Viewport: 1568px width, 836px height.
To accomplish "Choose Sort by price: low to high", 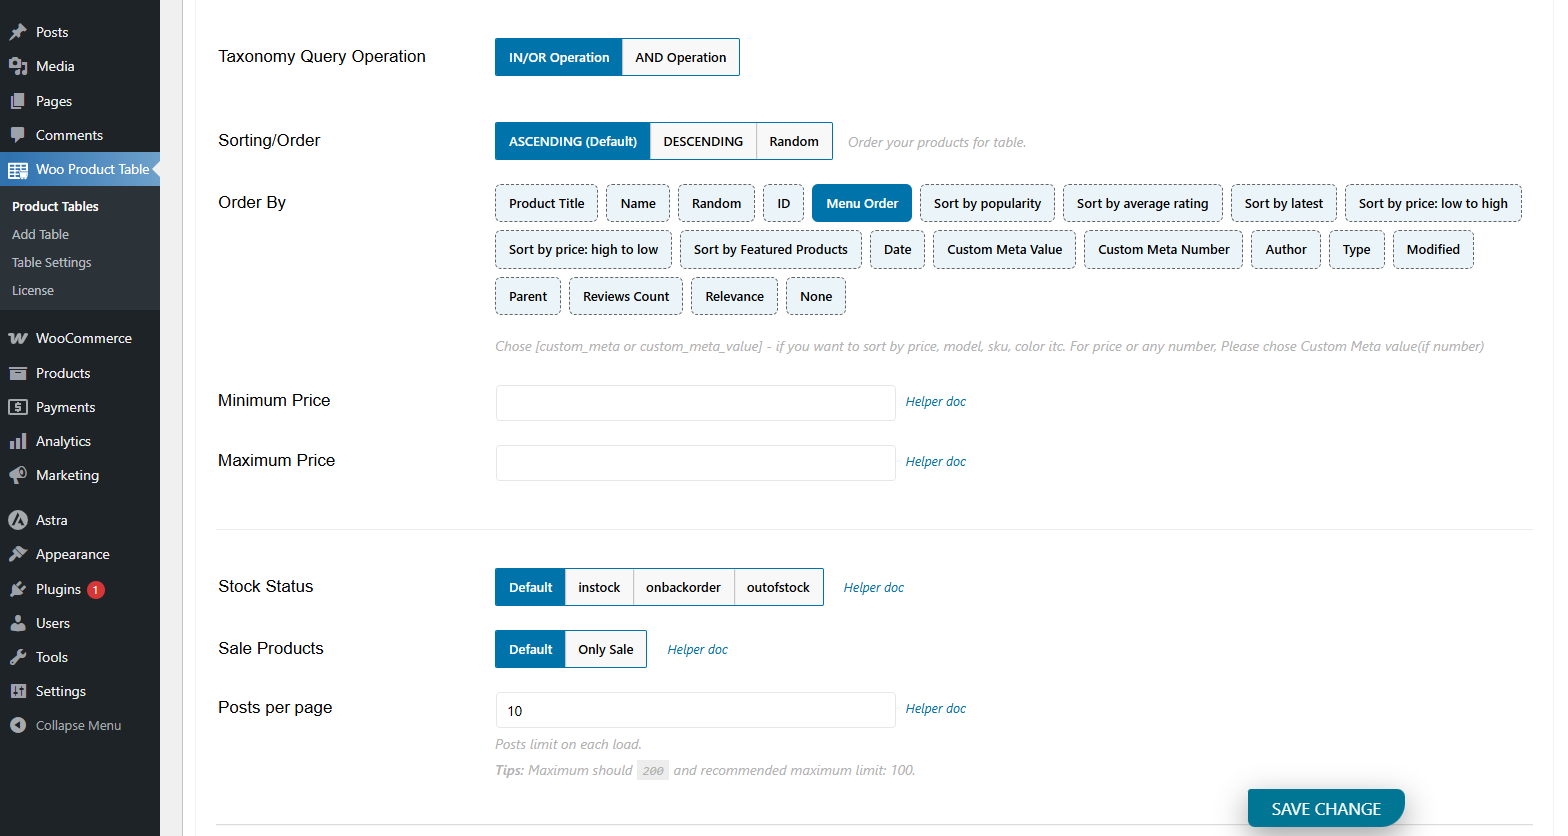I will coord(1433,203).
